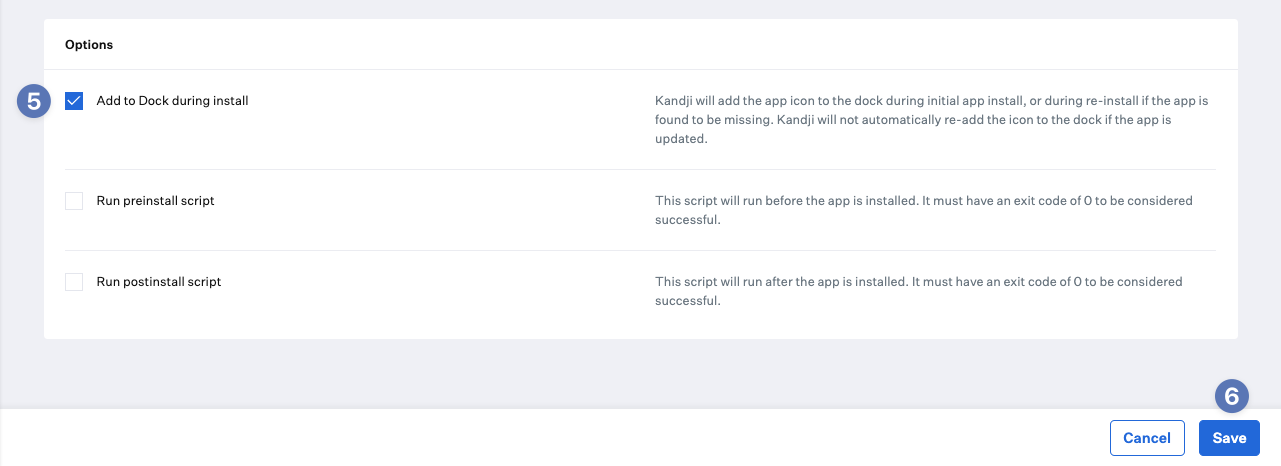Click gray page background below the Options card
This screenshot has height=466, width=1281.
[x=640, y=372]
